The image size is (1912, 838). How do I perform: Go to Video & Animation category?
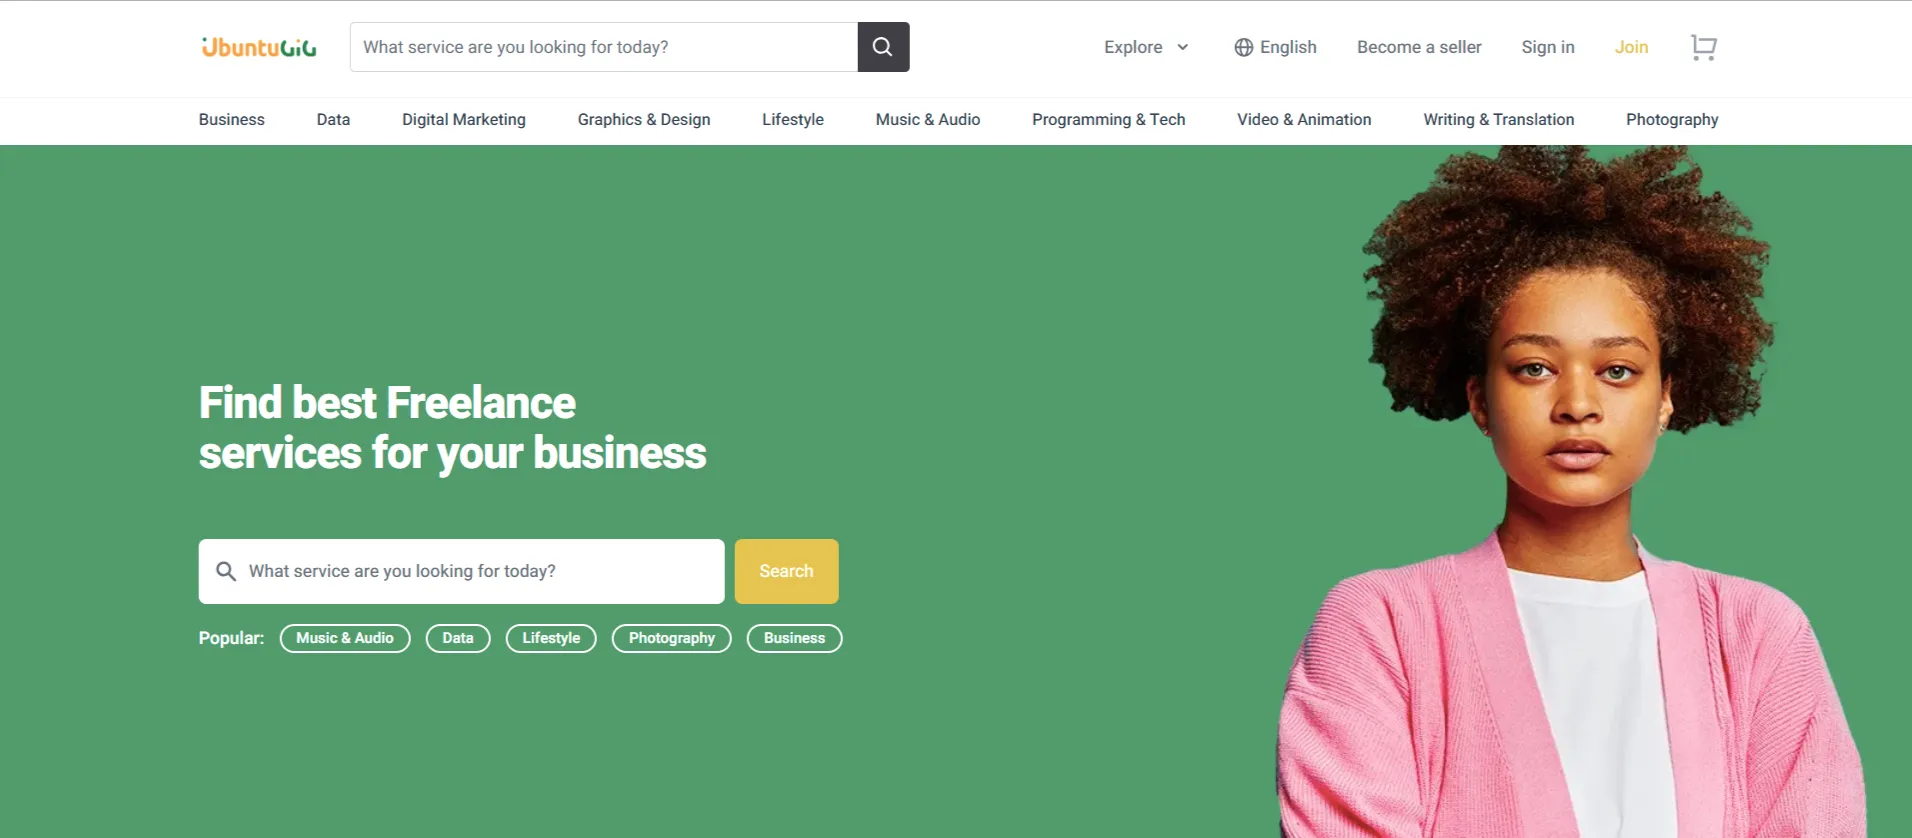point(1304,119)
